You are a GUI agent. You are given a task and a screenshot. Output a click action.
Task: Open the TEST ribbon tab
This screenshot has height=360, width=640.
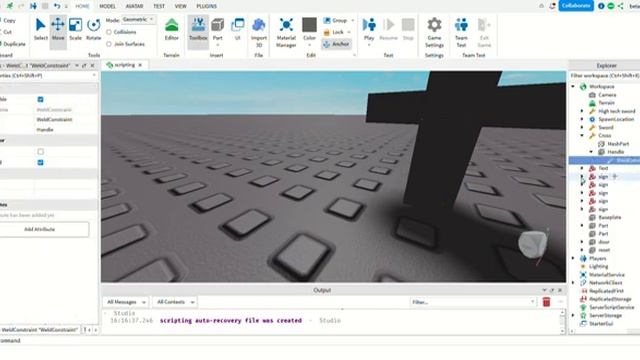point(159,6)
